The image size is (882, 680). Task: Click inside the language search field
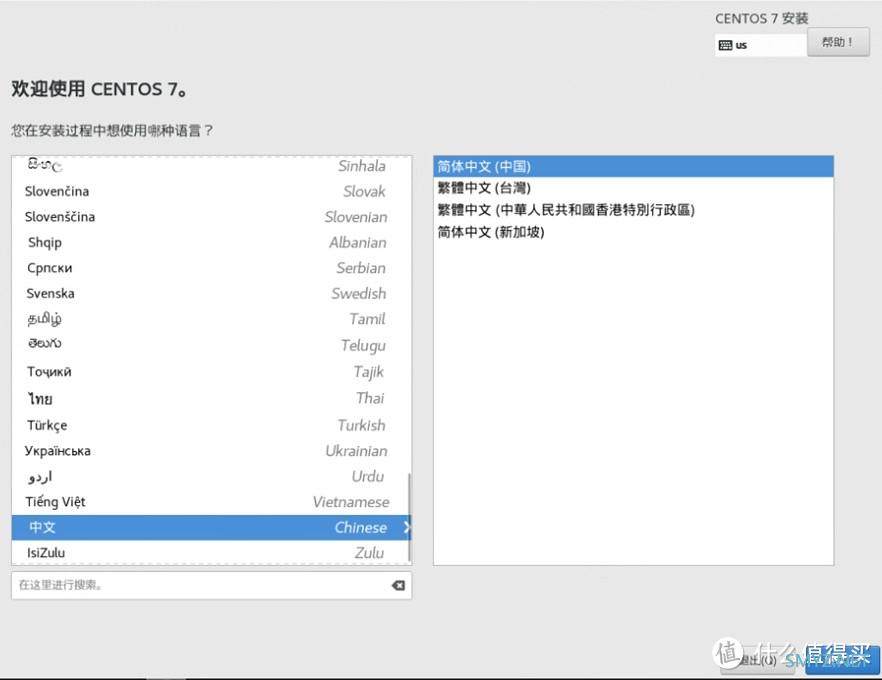click(x=212, y=586)
